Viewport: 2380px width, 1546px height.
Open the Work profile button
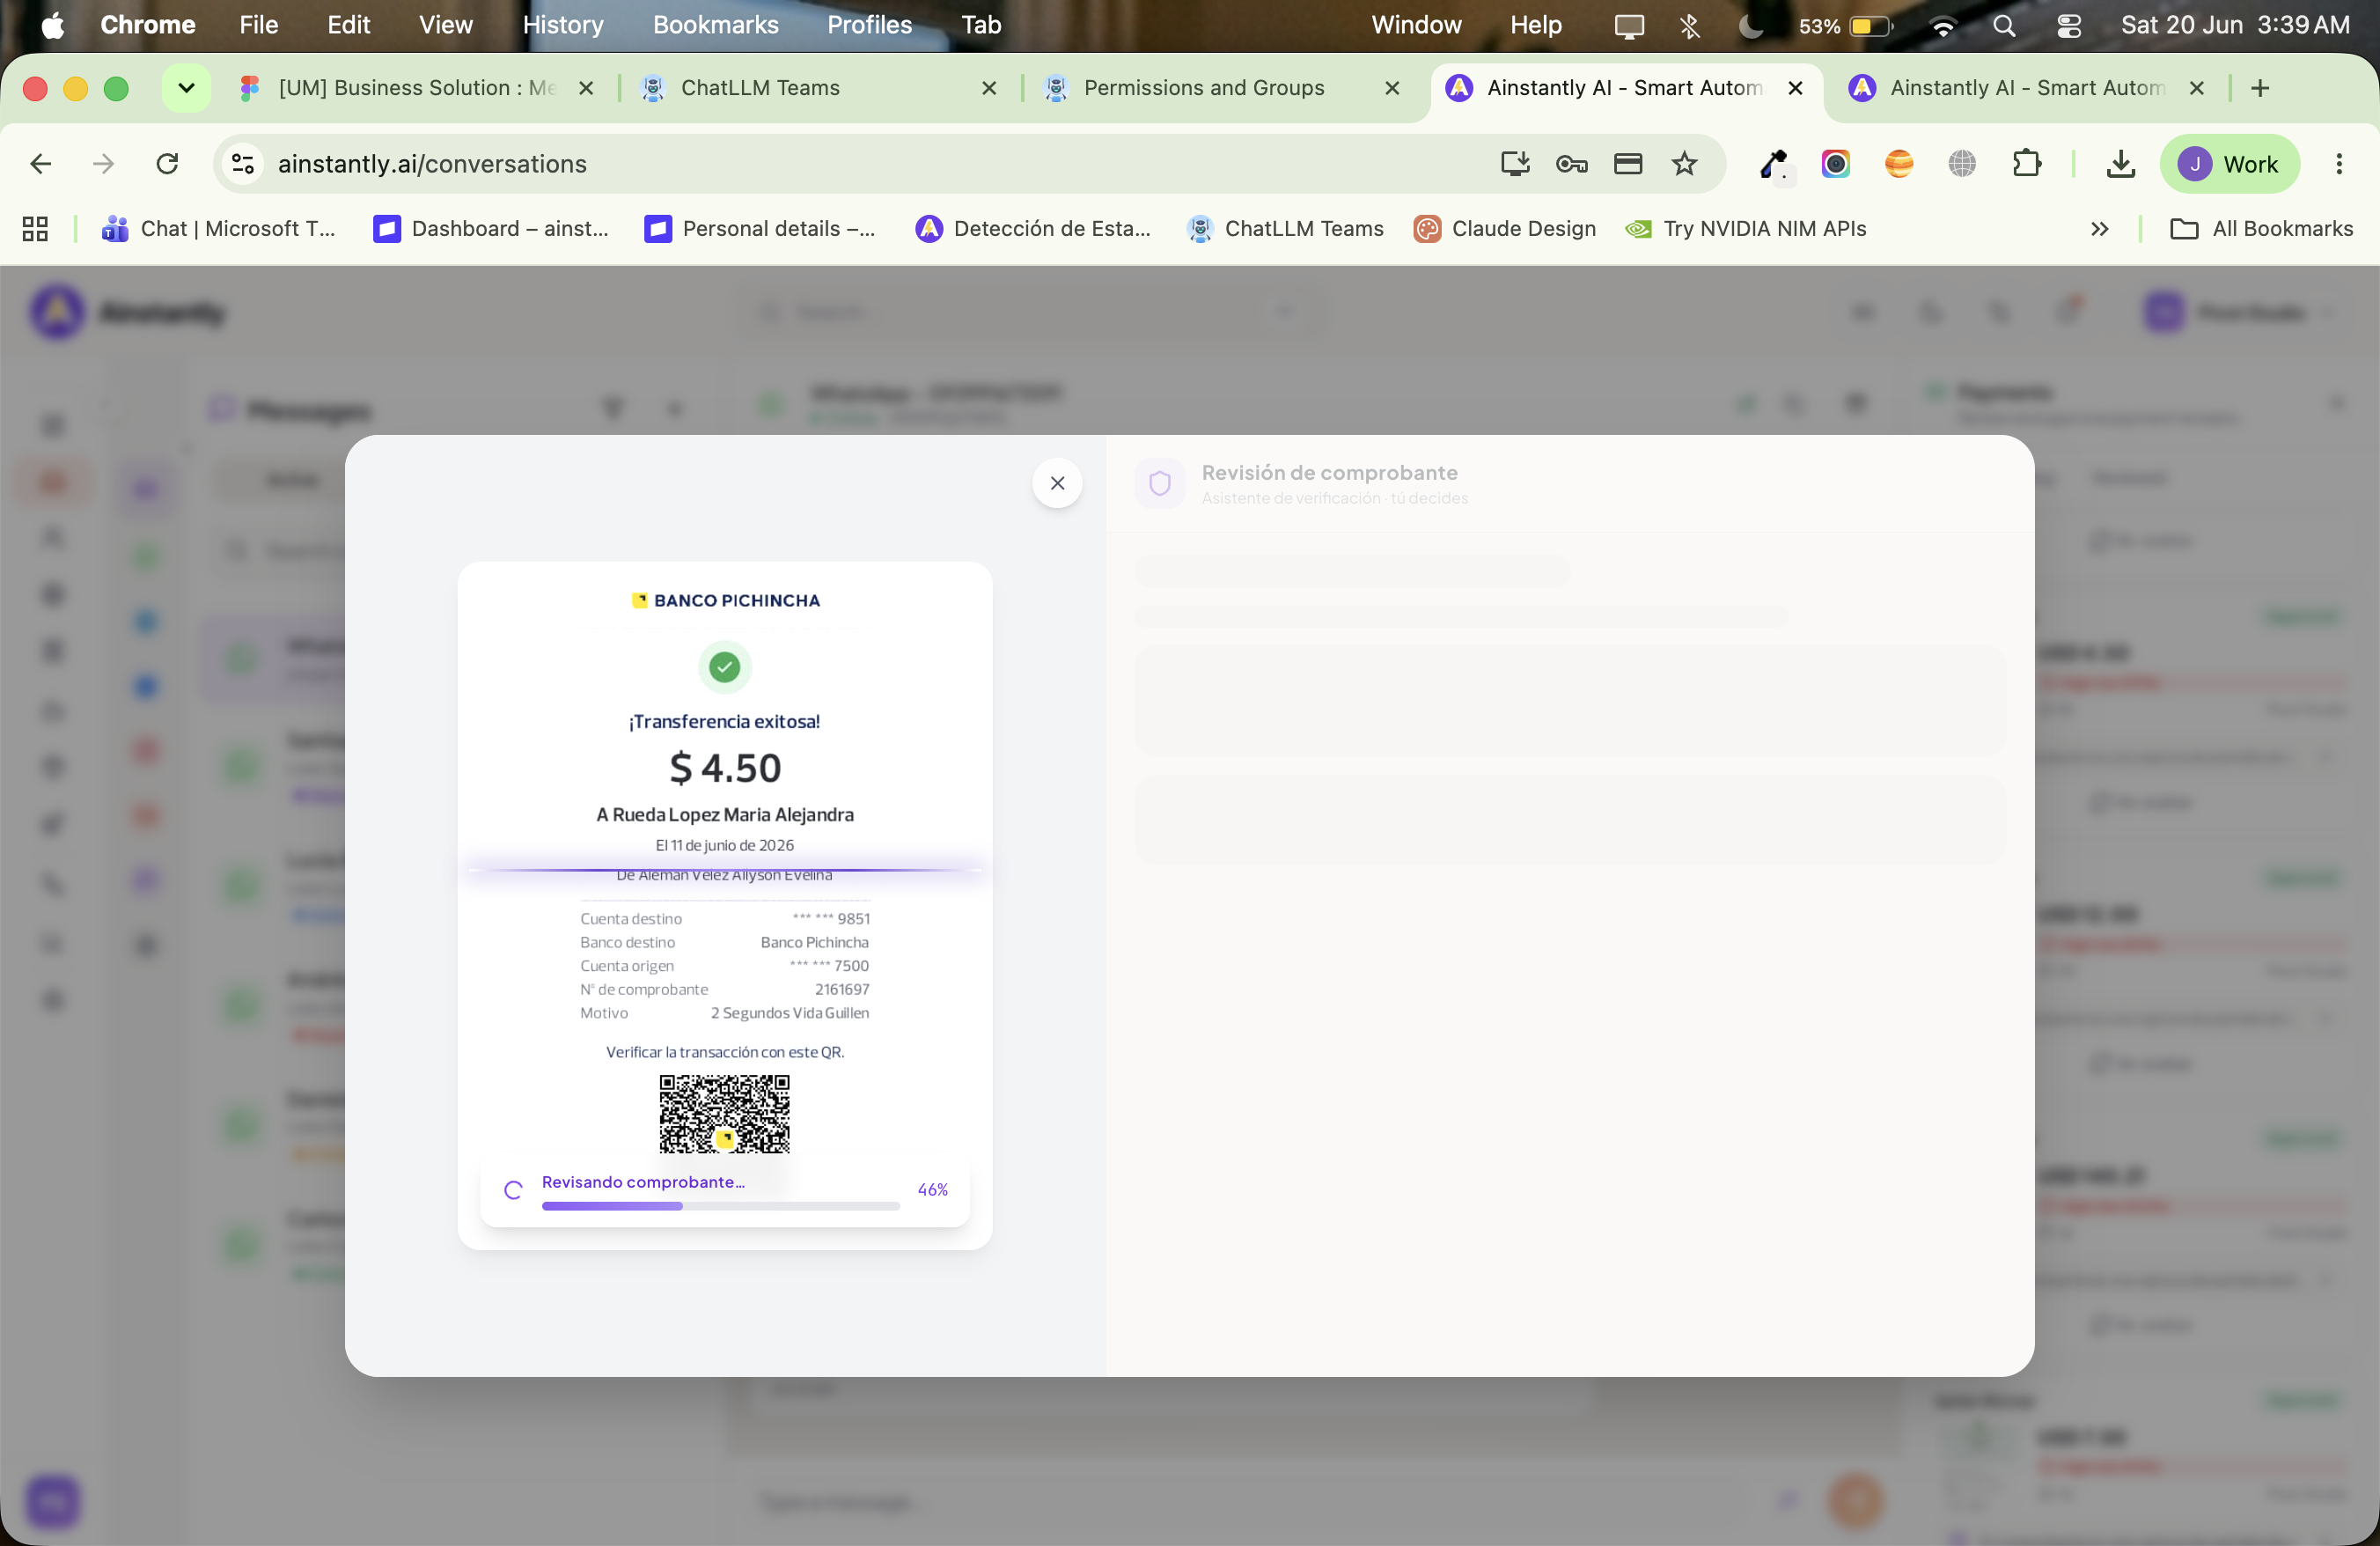coord(2229,164)
